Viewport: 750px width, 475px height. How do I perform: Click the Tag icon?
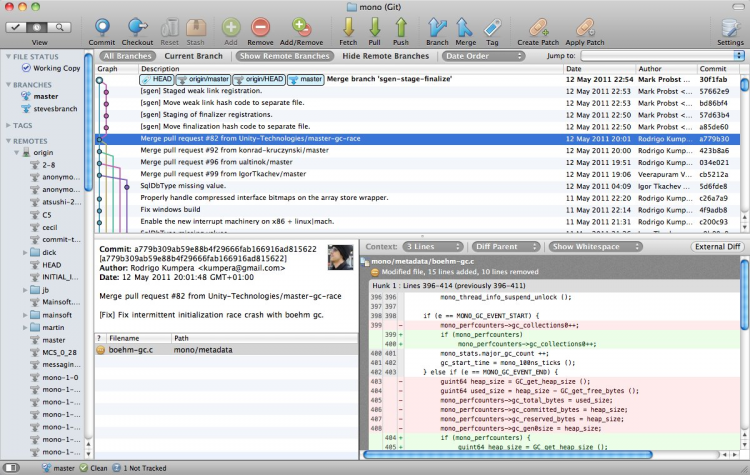point(492,27)
